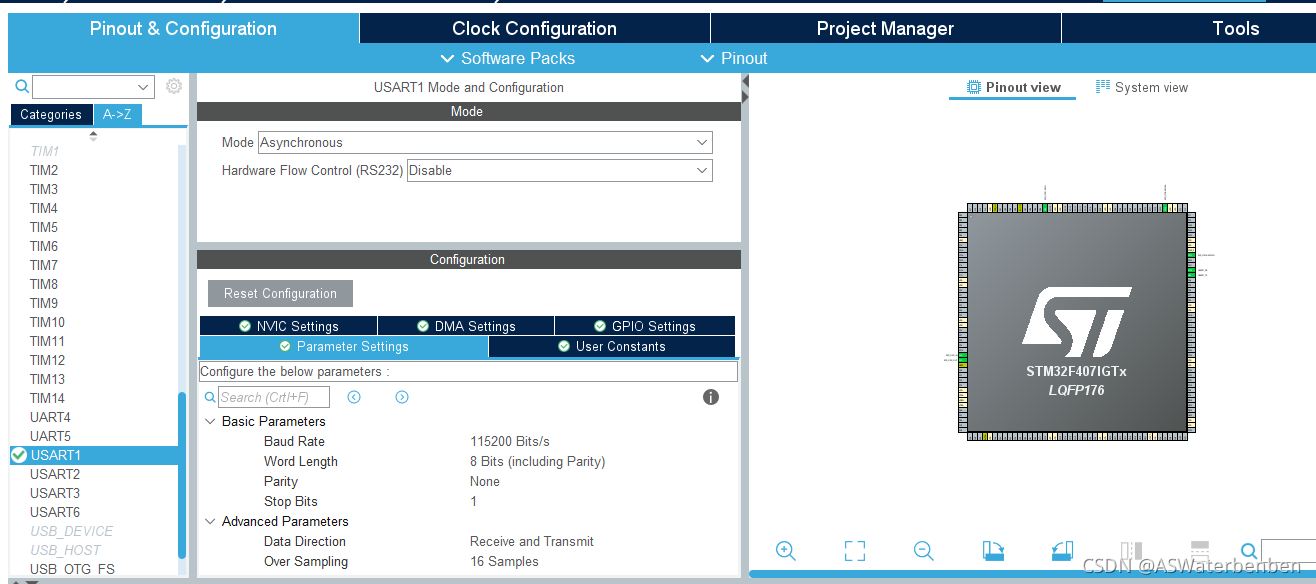Zoom in on the chip pinout view
1316x584 pixels.
click(x=786, y=550)
